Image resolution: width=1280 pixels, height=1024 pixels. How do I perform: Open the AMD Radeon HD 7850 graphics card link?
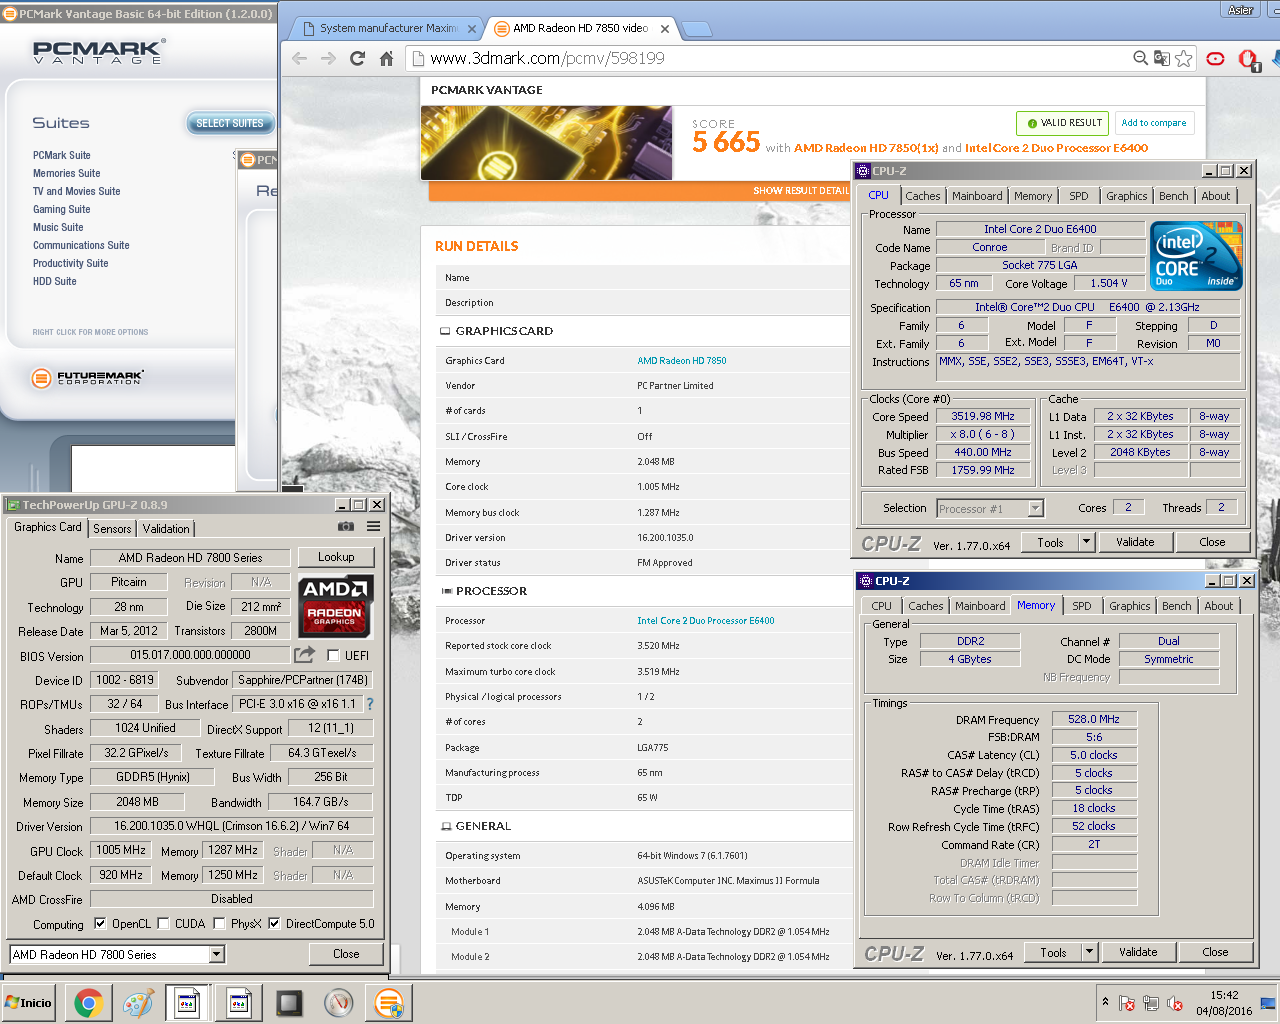(682, 360)
